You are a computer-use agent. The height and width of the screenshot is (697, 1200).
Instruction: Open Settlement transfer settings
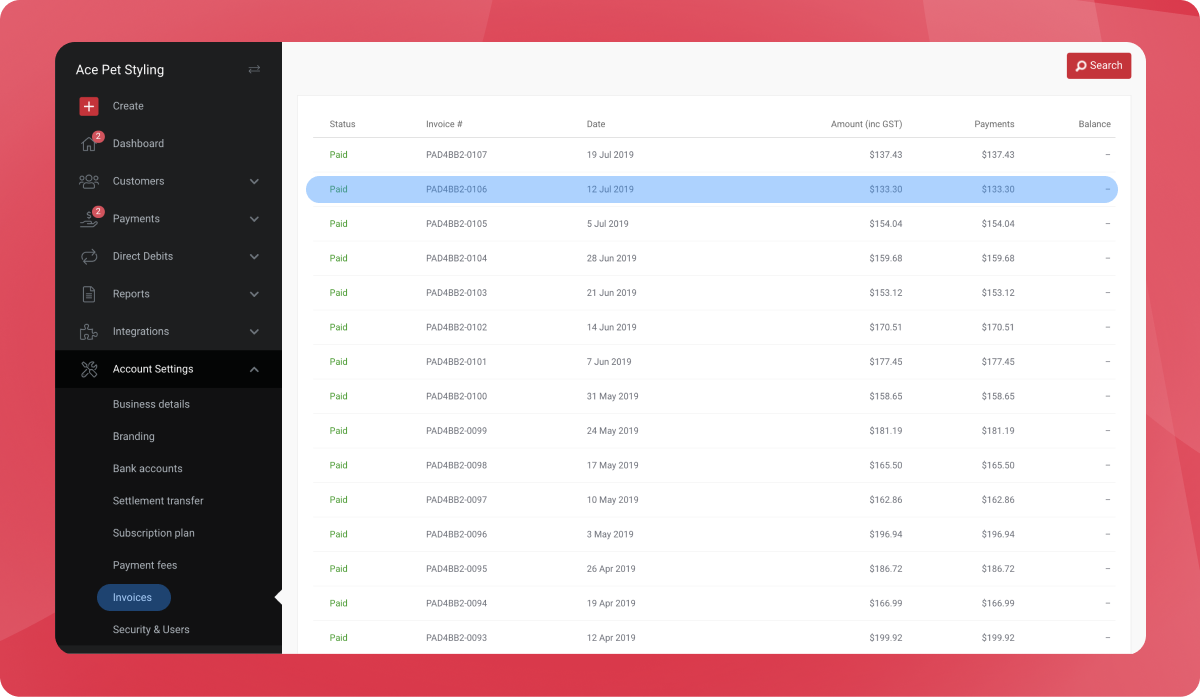(158, 500)
